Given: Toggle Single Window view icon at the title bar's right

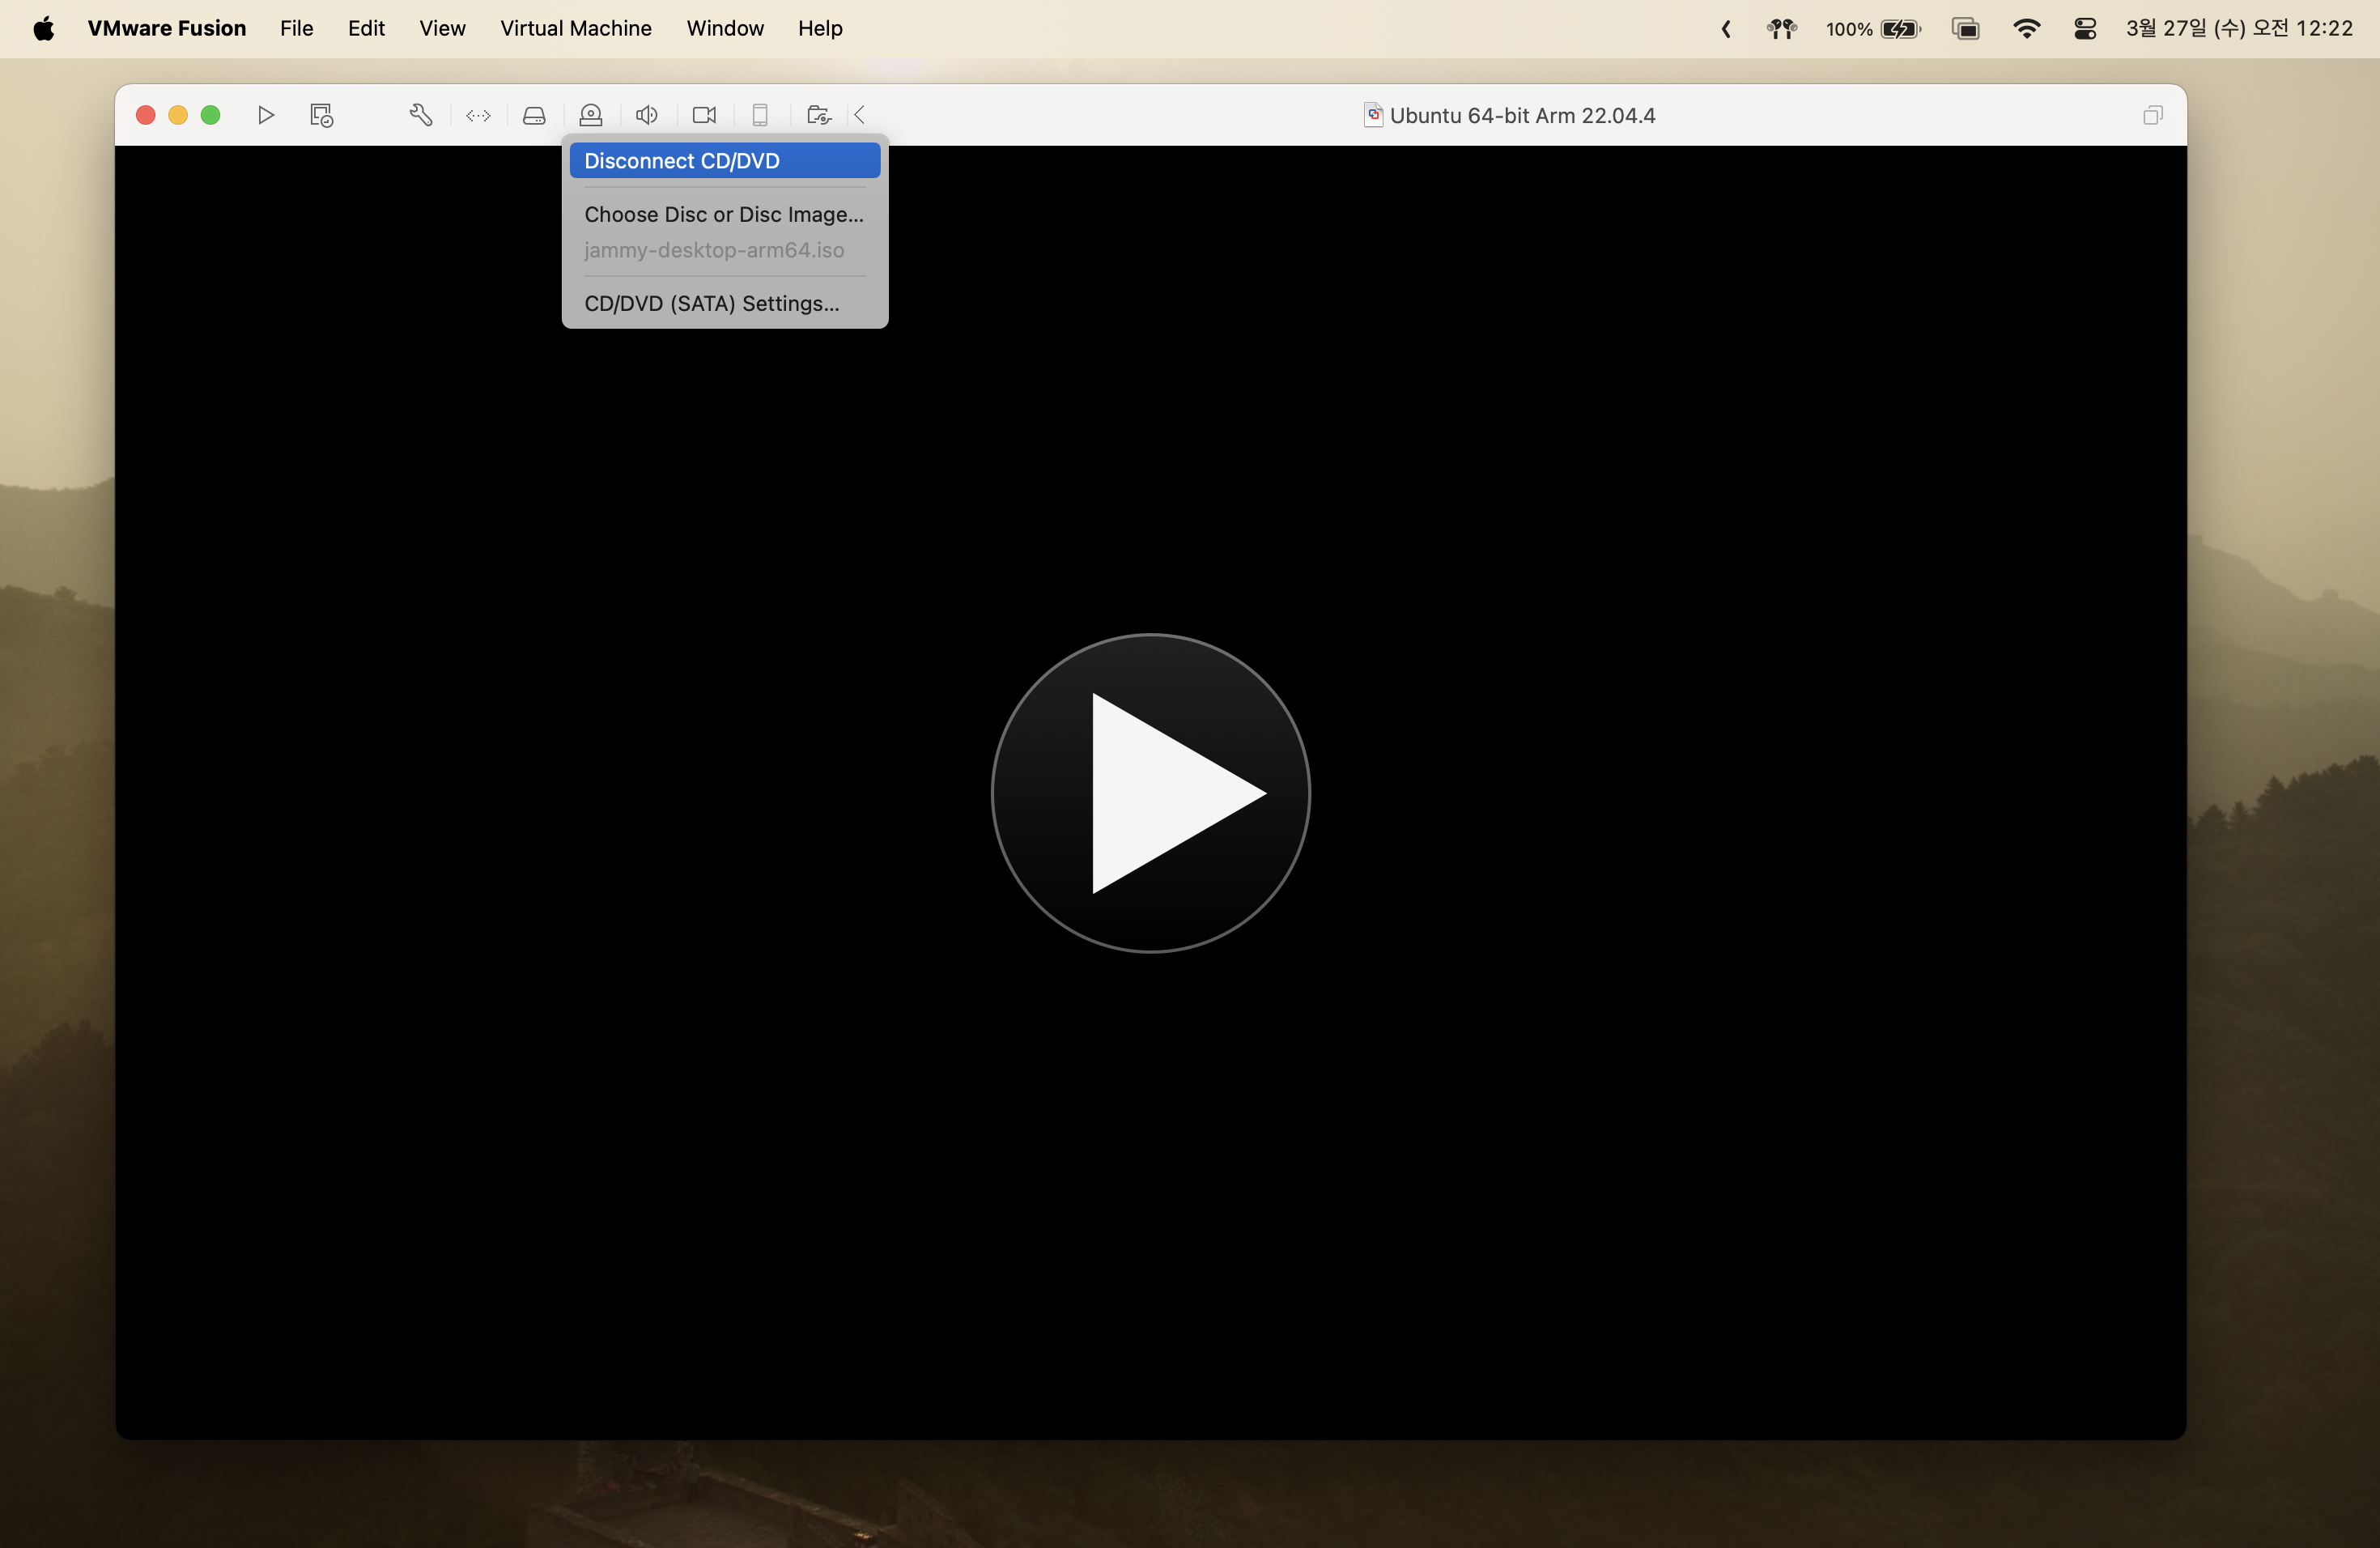Looking at the screenshot, I should pyautogui.click(x=2152, y=115).
